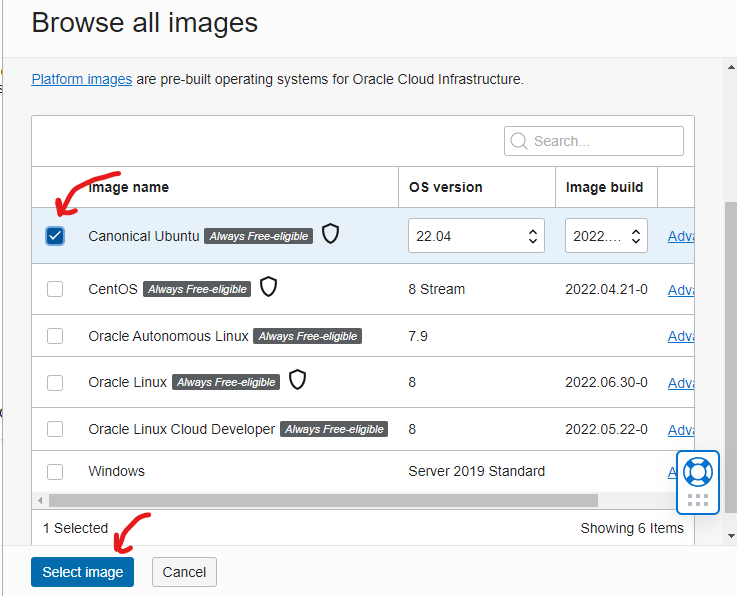Click the '1 Selected' status text
737x596 pixels.
point(76,528)
